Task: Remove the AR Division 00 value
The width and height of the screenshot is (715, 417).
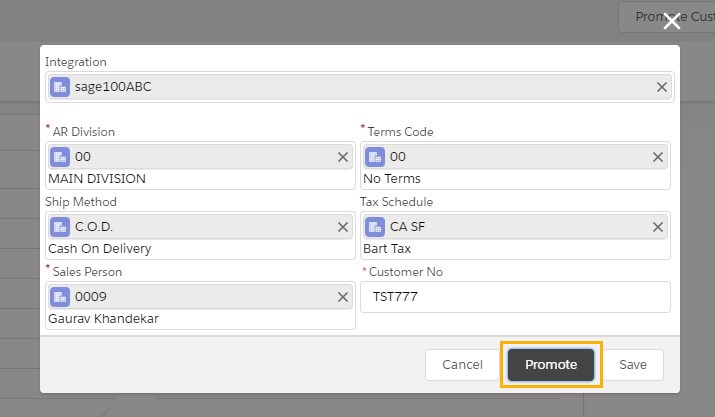Action: pos(343,157)
